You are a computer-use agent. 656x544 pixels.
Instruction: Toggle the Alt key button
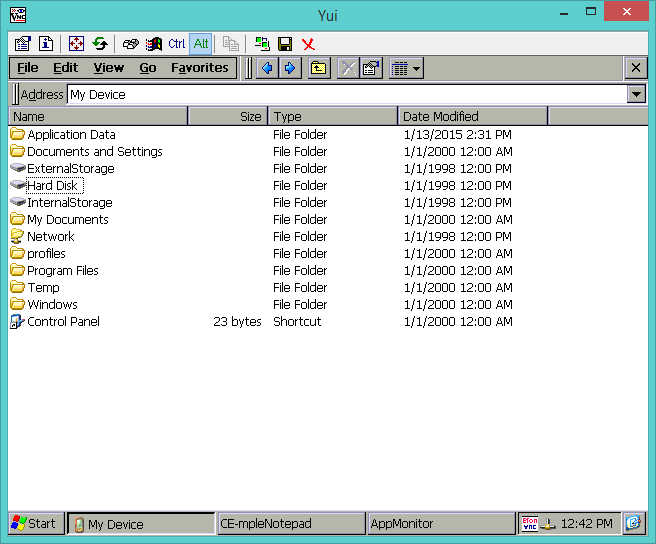[201, 44]
